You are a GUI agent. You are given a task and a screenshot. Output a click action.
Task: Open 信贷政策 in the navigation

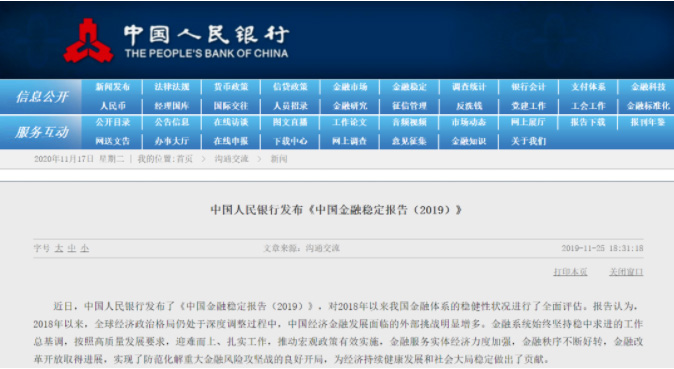point(291,87)
